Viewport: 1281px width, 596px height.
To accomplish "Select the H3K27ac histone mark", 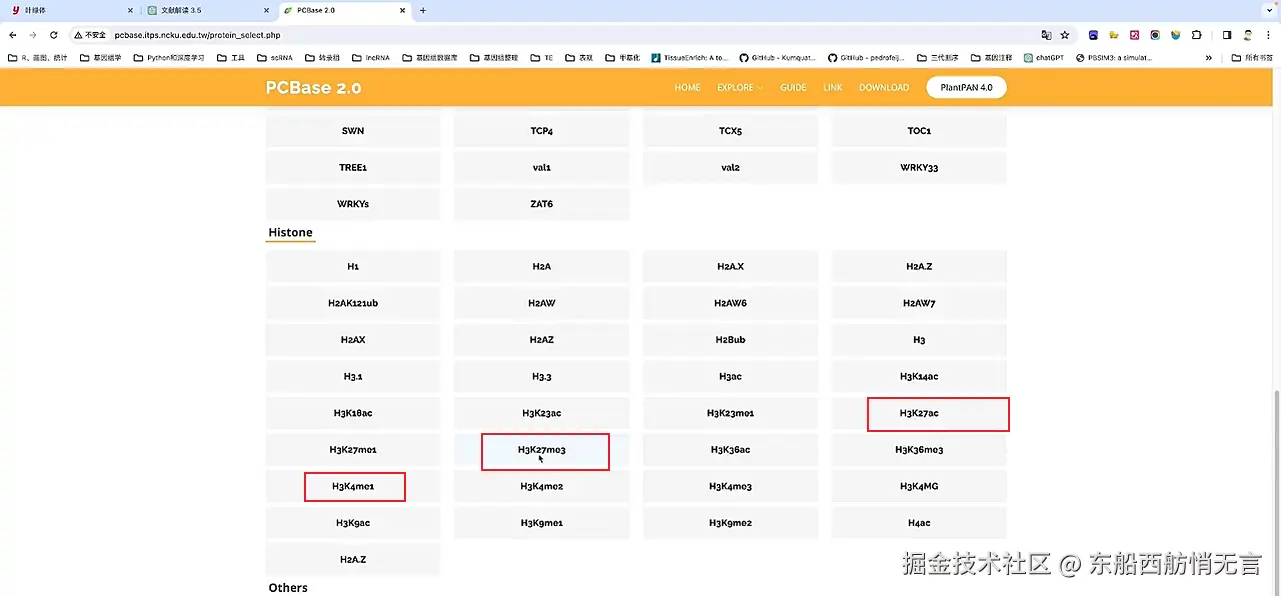I will click(919, 413).
